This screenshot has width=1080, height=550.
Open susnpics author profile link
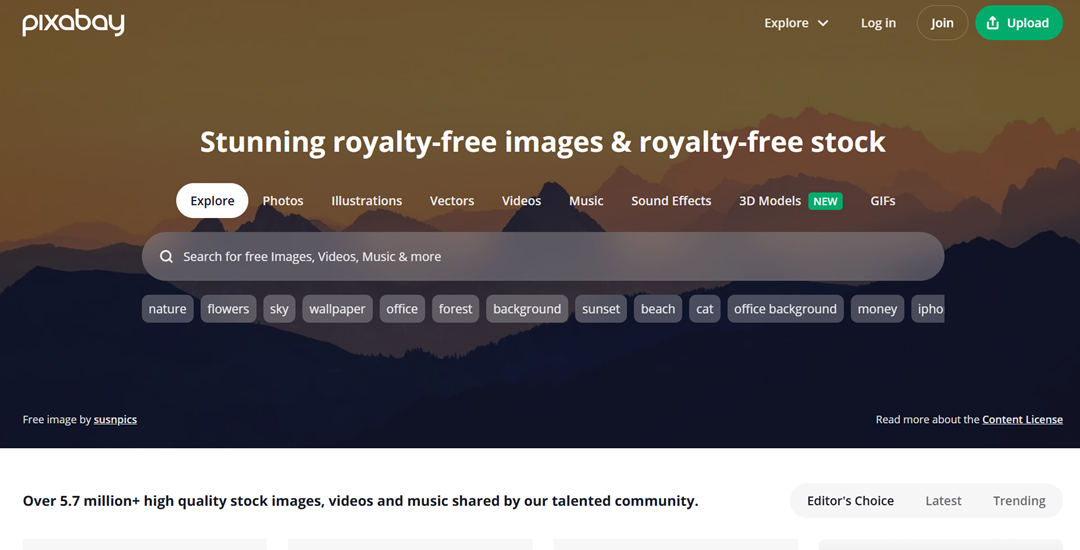click(115, 420)
